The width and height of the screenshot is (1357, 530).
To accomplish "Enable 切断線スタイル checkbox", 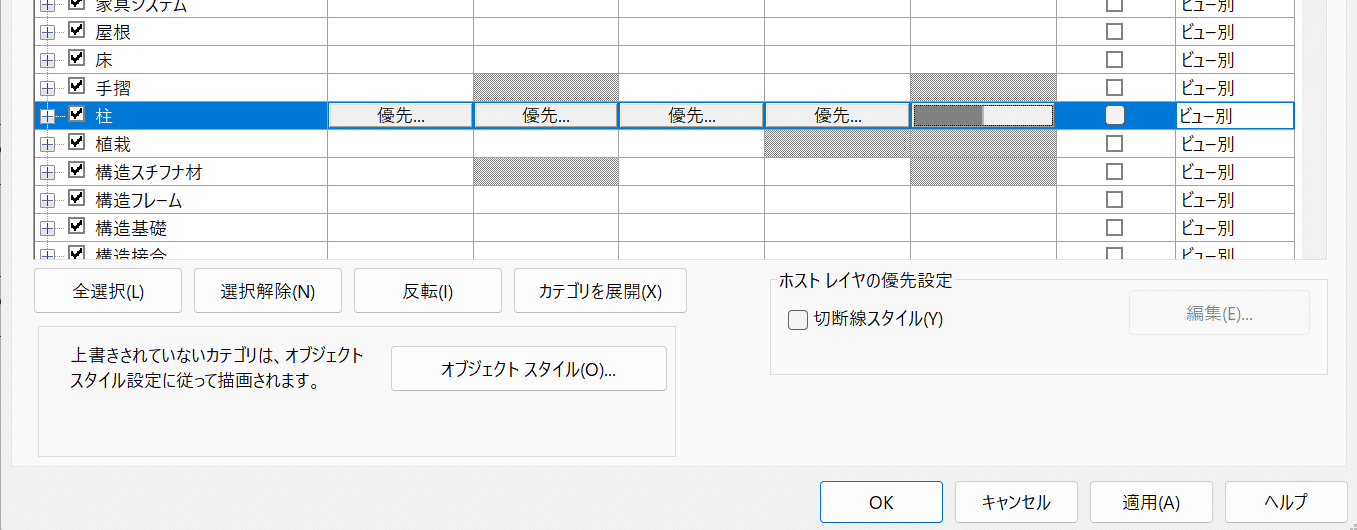I will (x=798, y=320).
